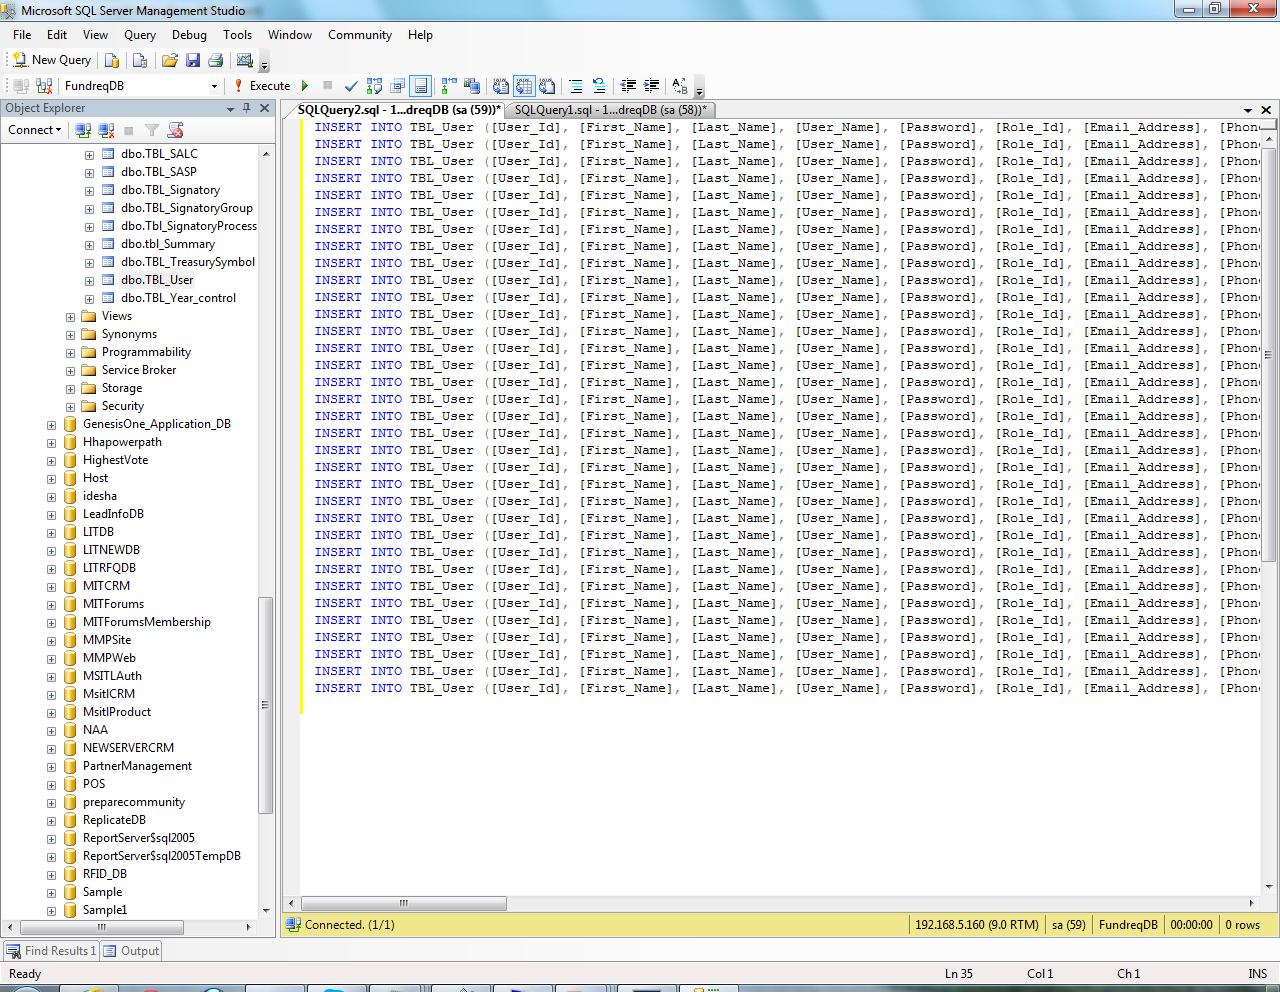Toggle Include Actual Execution Plan

click(x=449, y=86)
